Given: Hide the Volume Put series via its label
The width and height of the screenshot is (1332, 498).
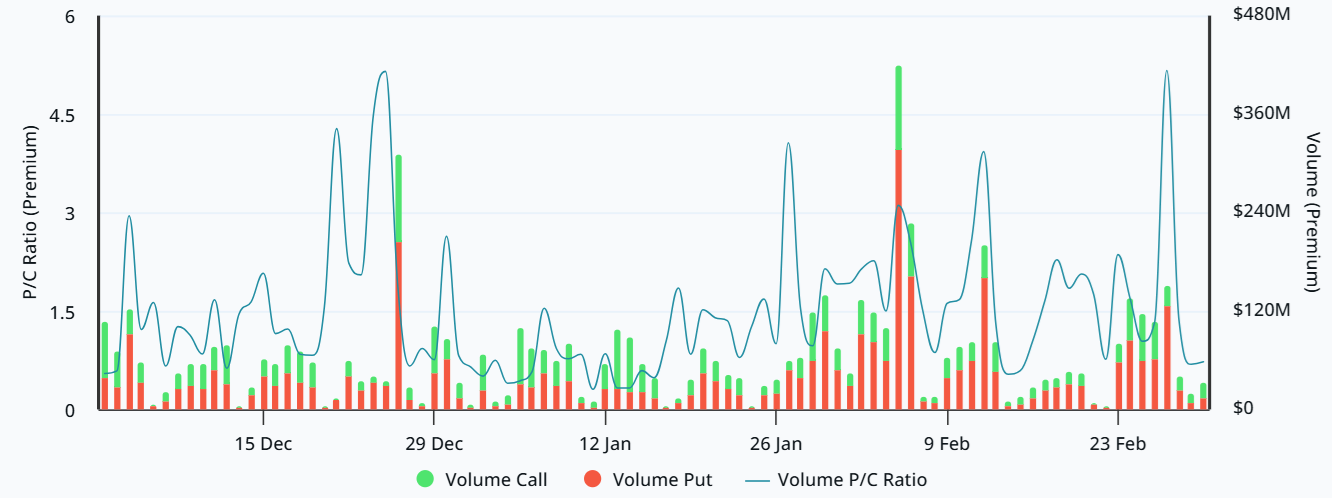Looking at the screenshot, I should [x=662, y=480].
